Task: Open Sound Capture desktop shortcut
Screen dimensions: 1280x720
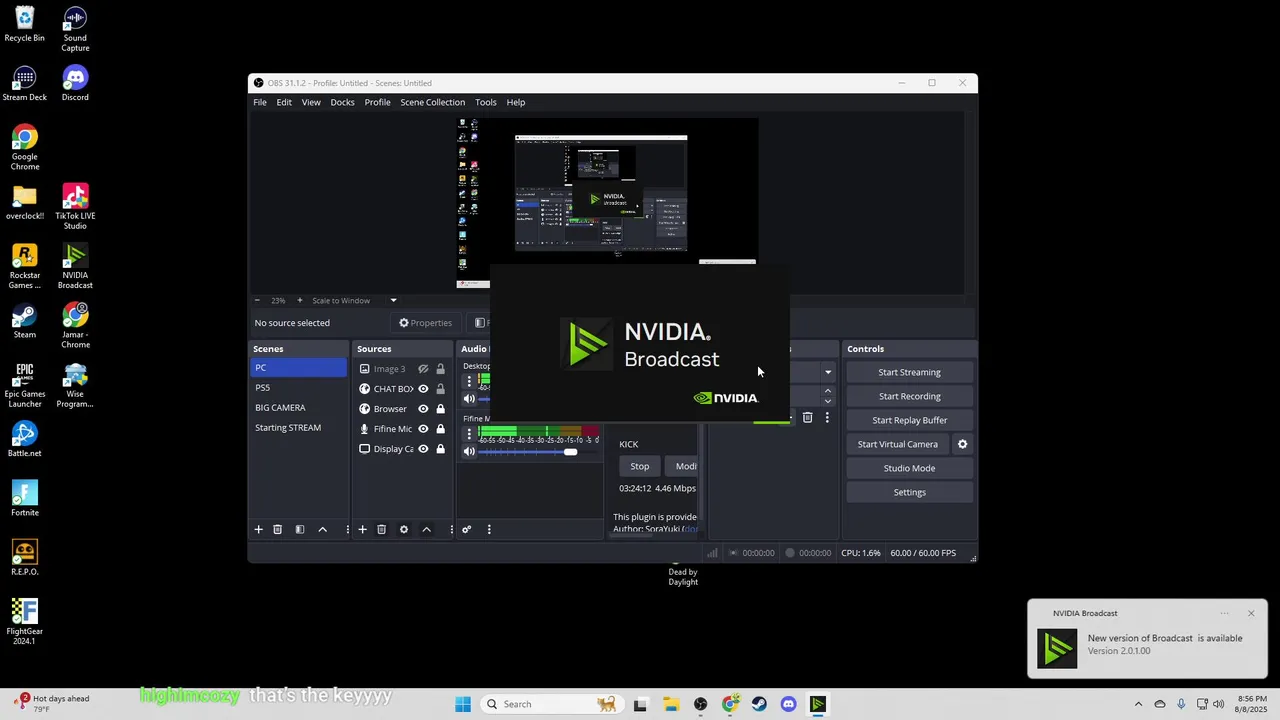Action: click(x=75, y=28)
